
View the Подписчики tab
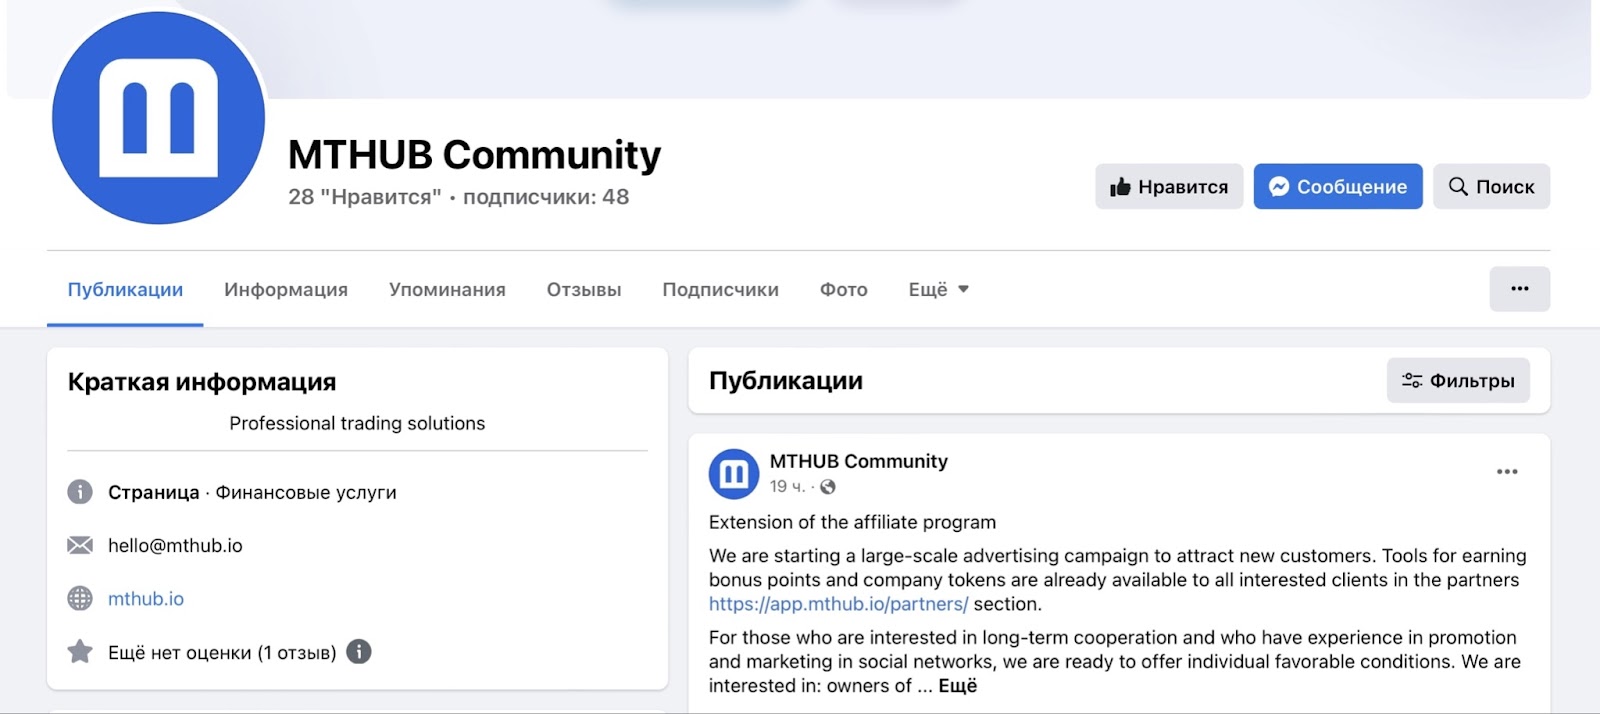coord(720,290)
